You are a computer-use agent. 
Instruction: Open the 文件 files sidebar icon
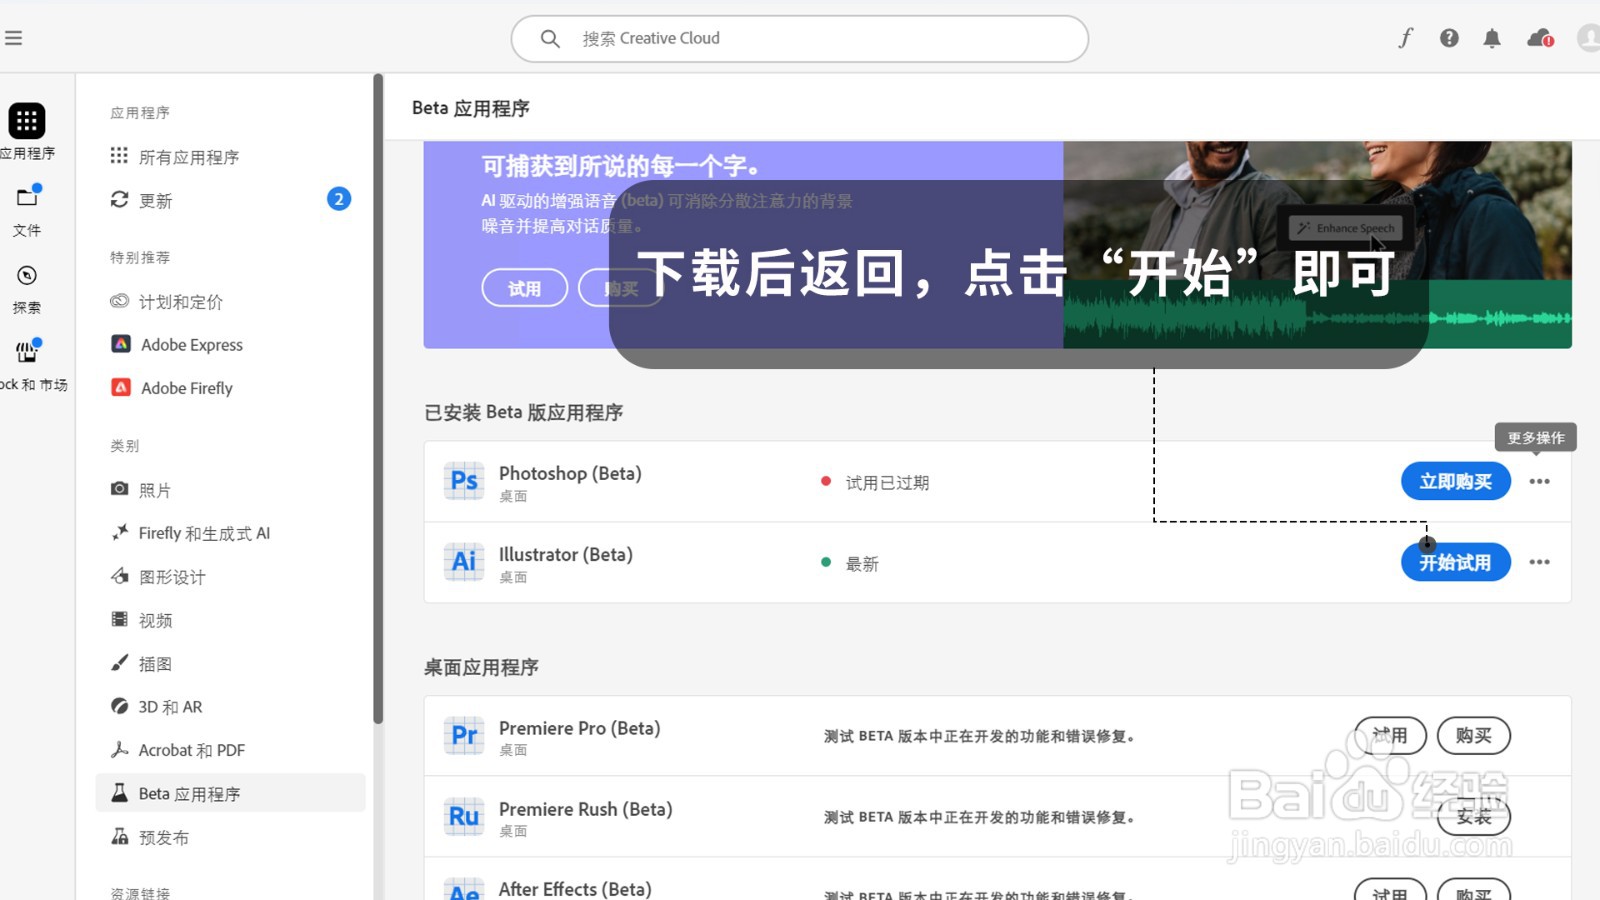coord(27,197)
